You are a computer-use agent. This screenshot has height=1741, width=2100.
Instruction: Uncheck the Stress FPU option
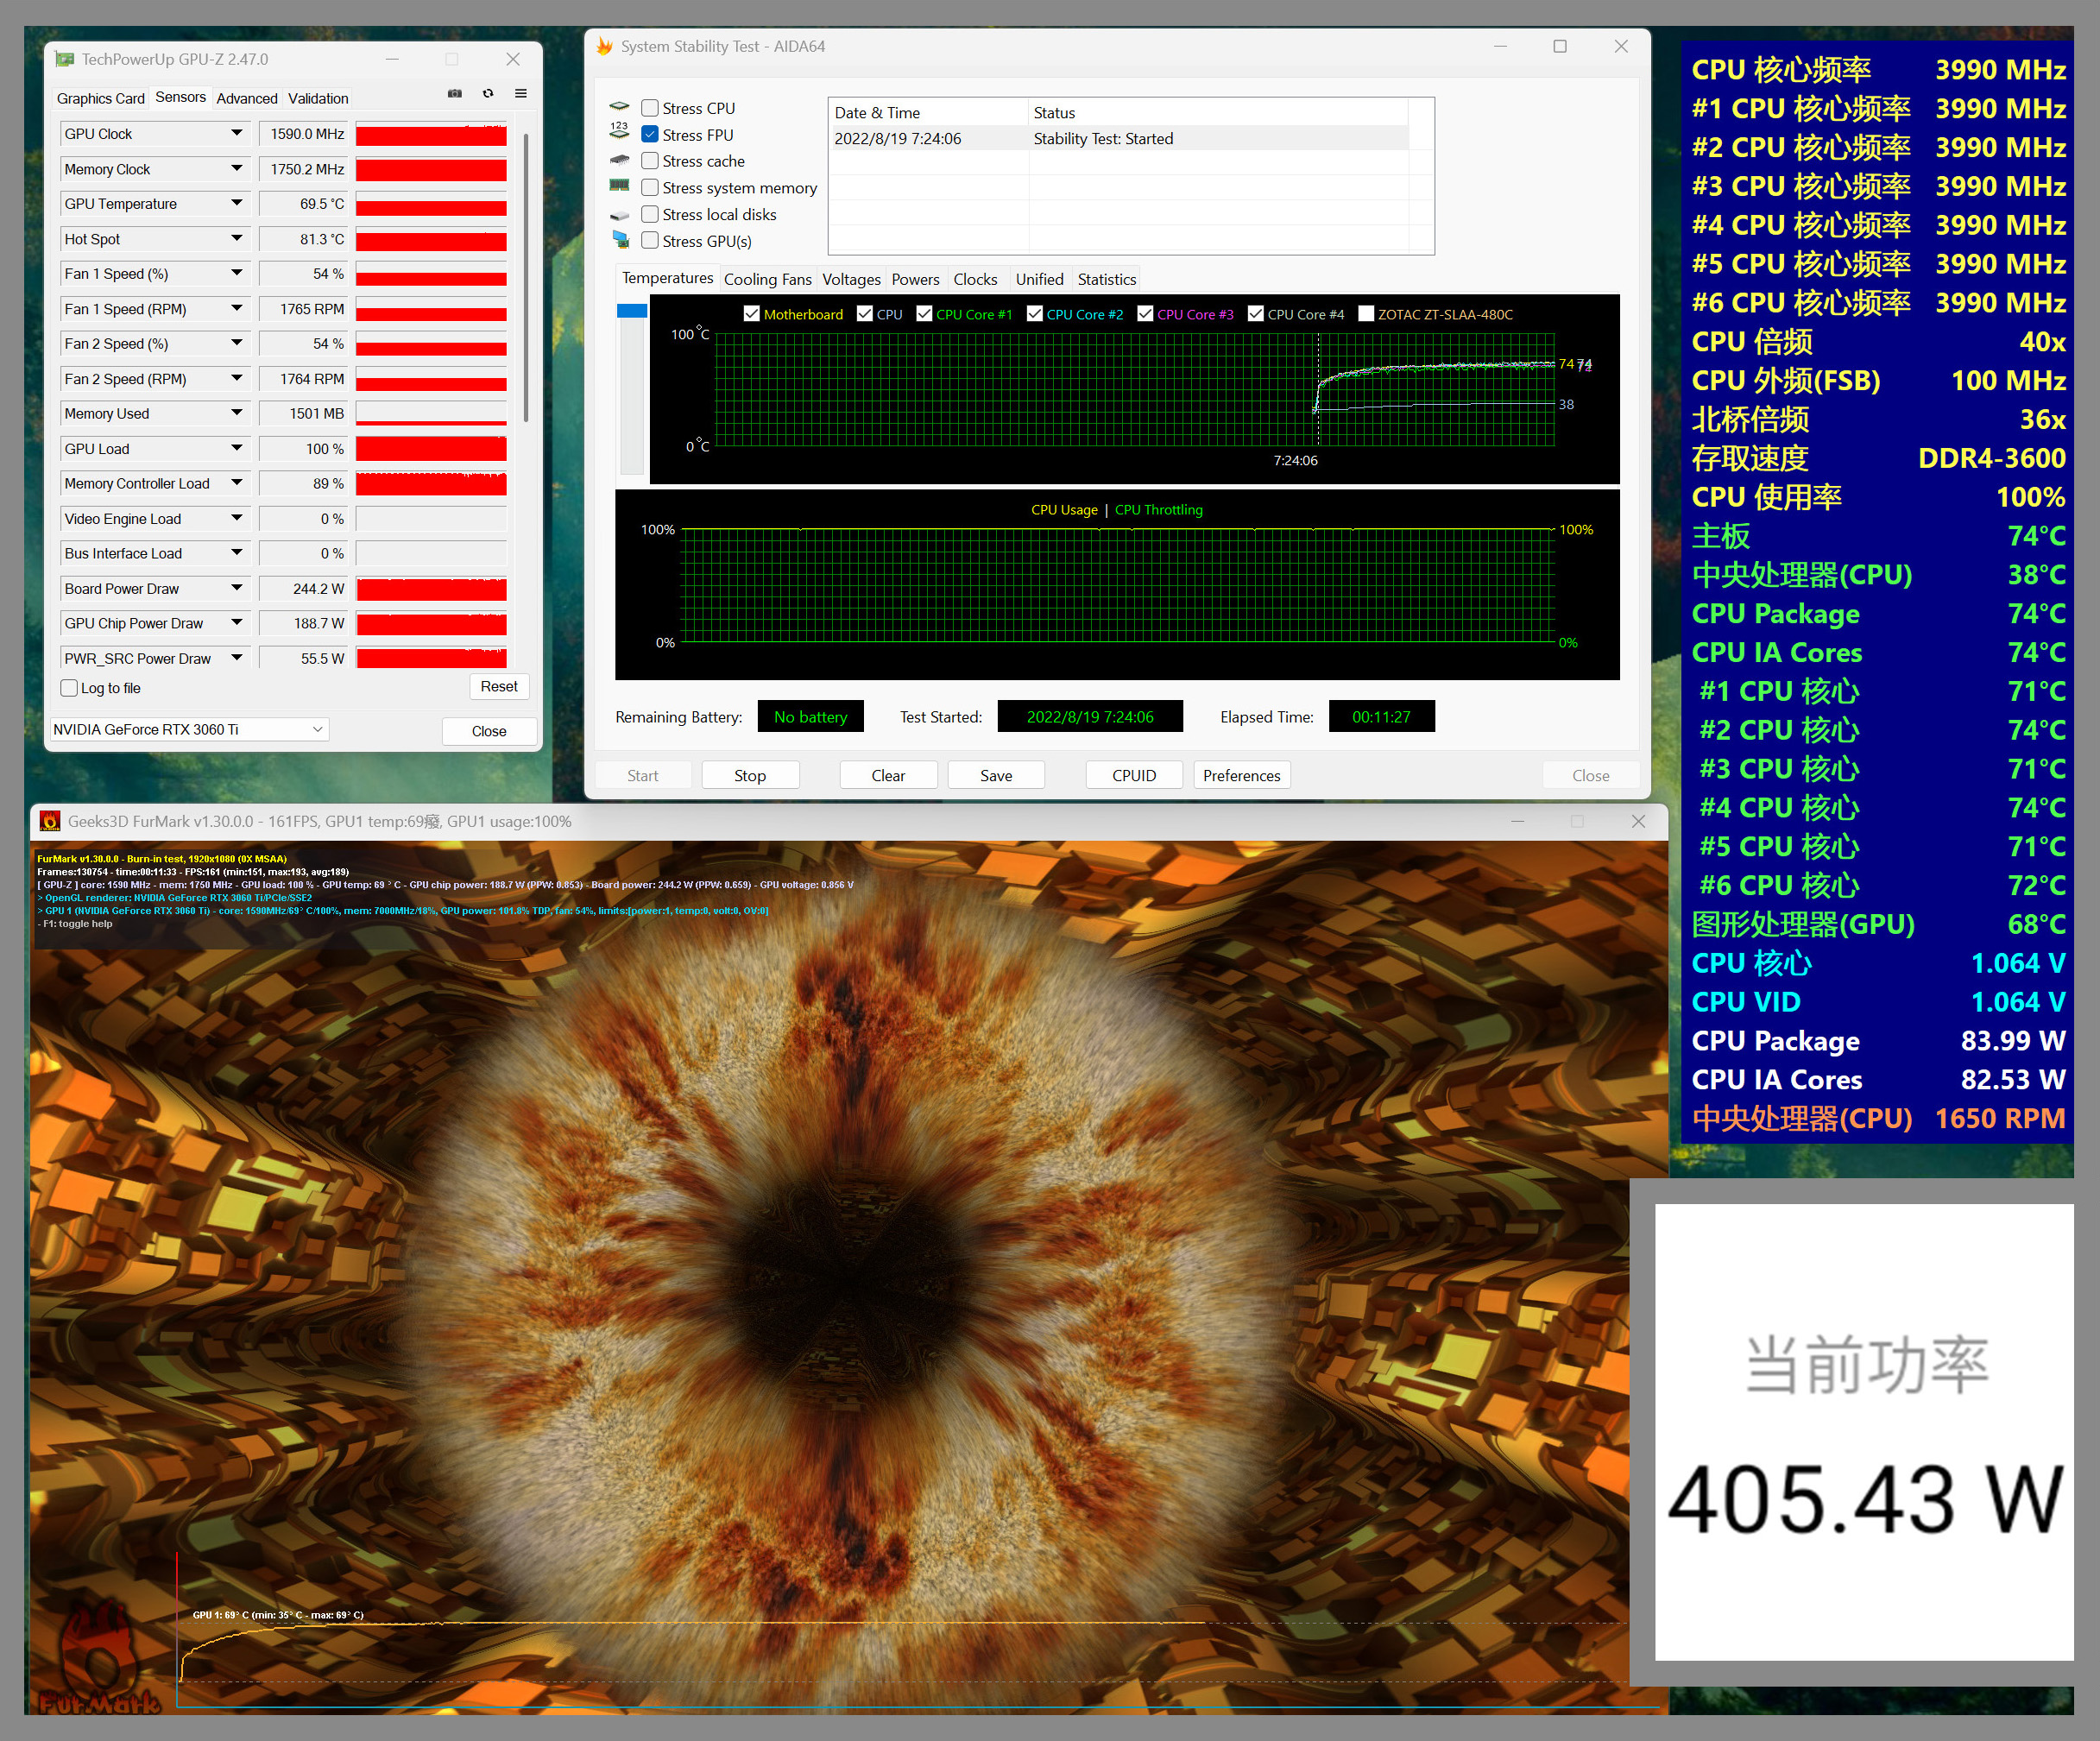click(650, 134)
